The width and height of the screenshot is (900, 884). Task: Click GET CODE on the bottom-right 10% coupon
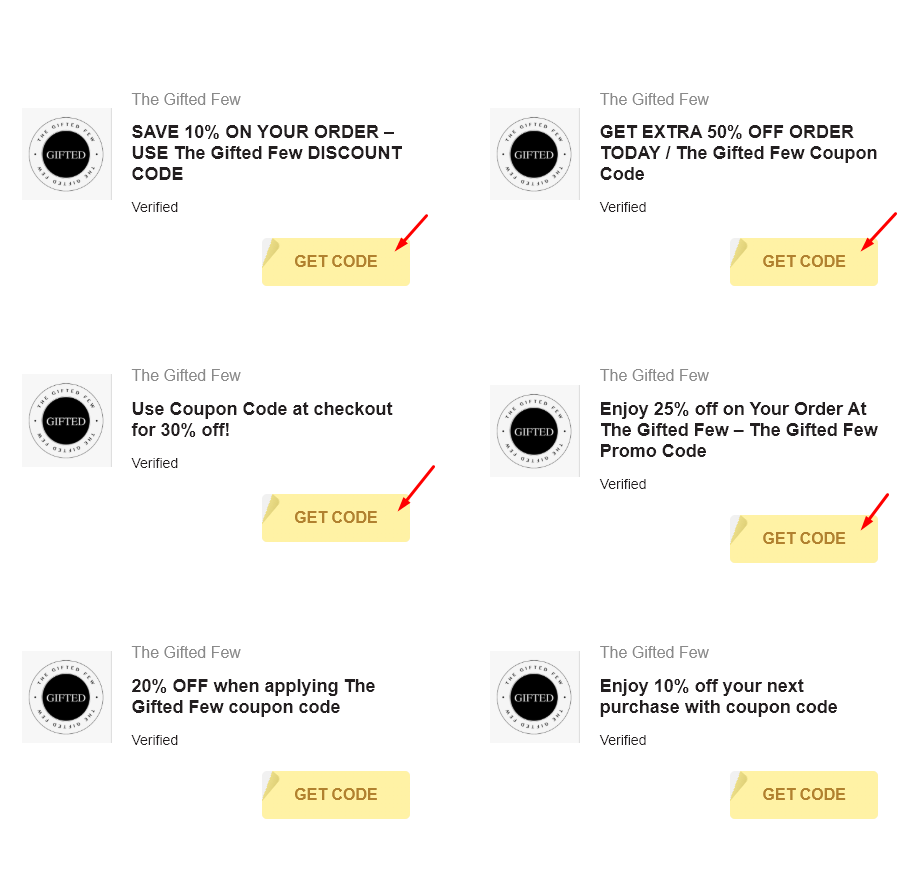tap(803, 794)
